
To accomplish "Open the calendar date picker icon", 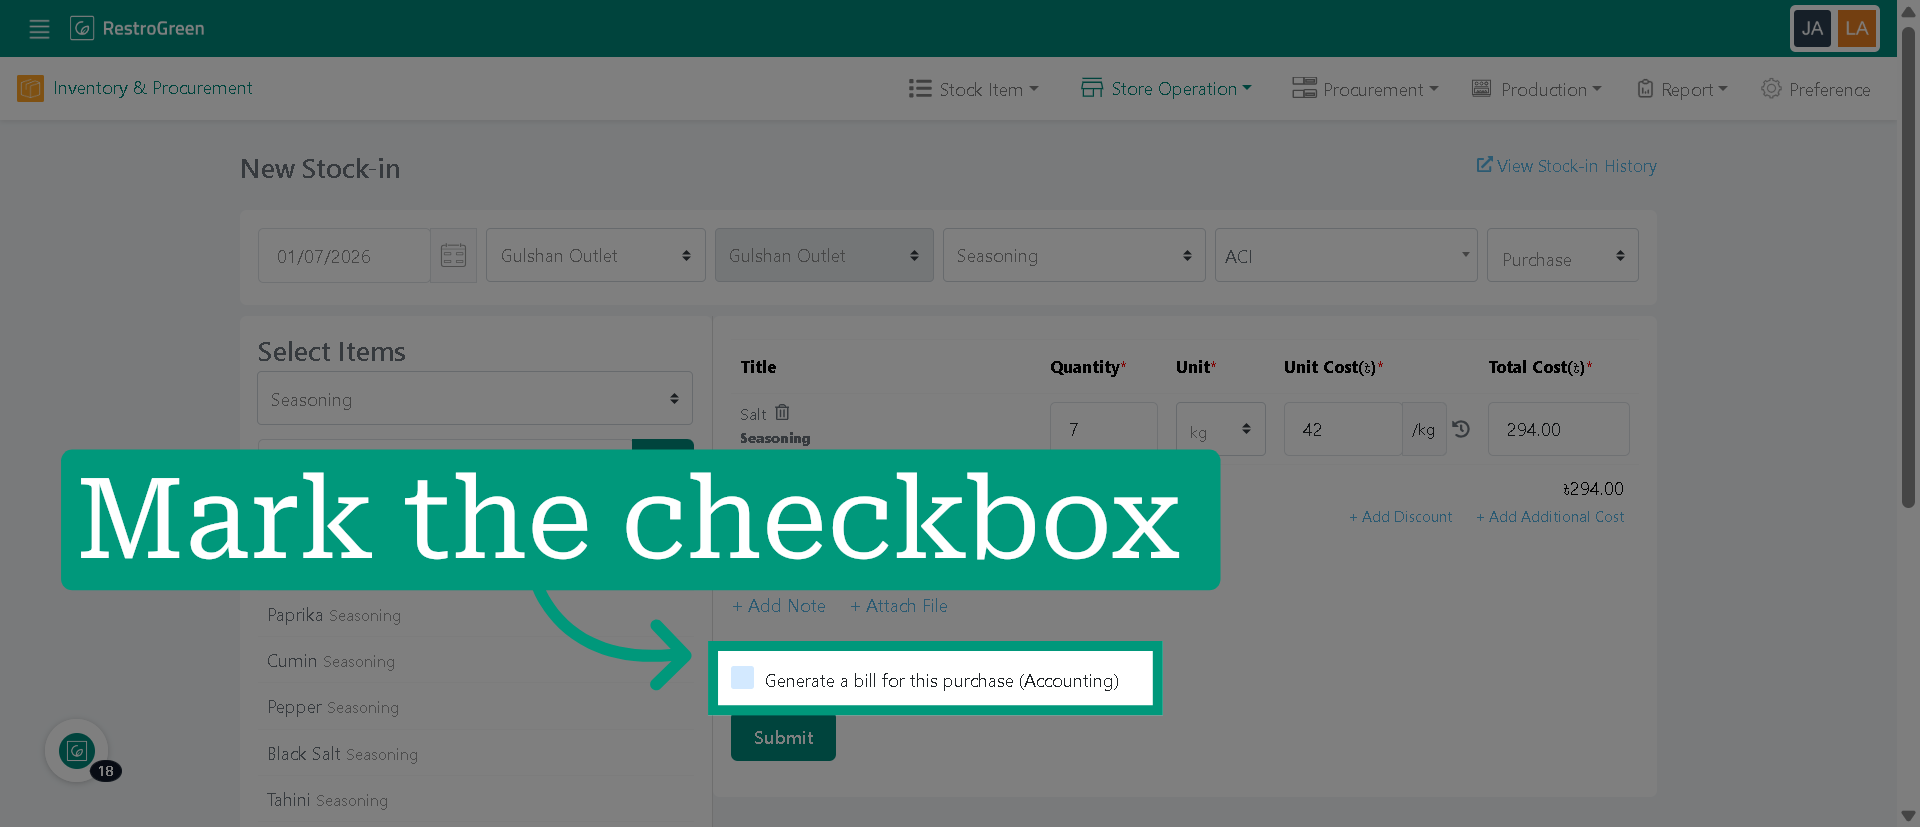I will 453,256.
